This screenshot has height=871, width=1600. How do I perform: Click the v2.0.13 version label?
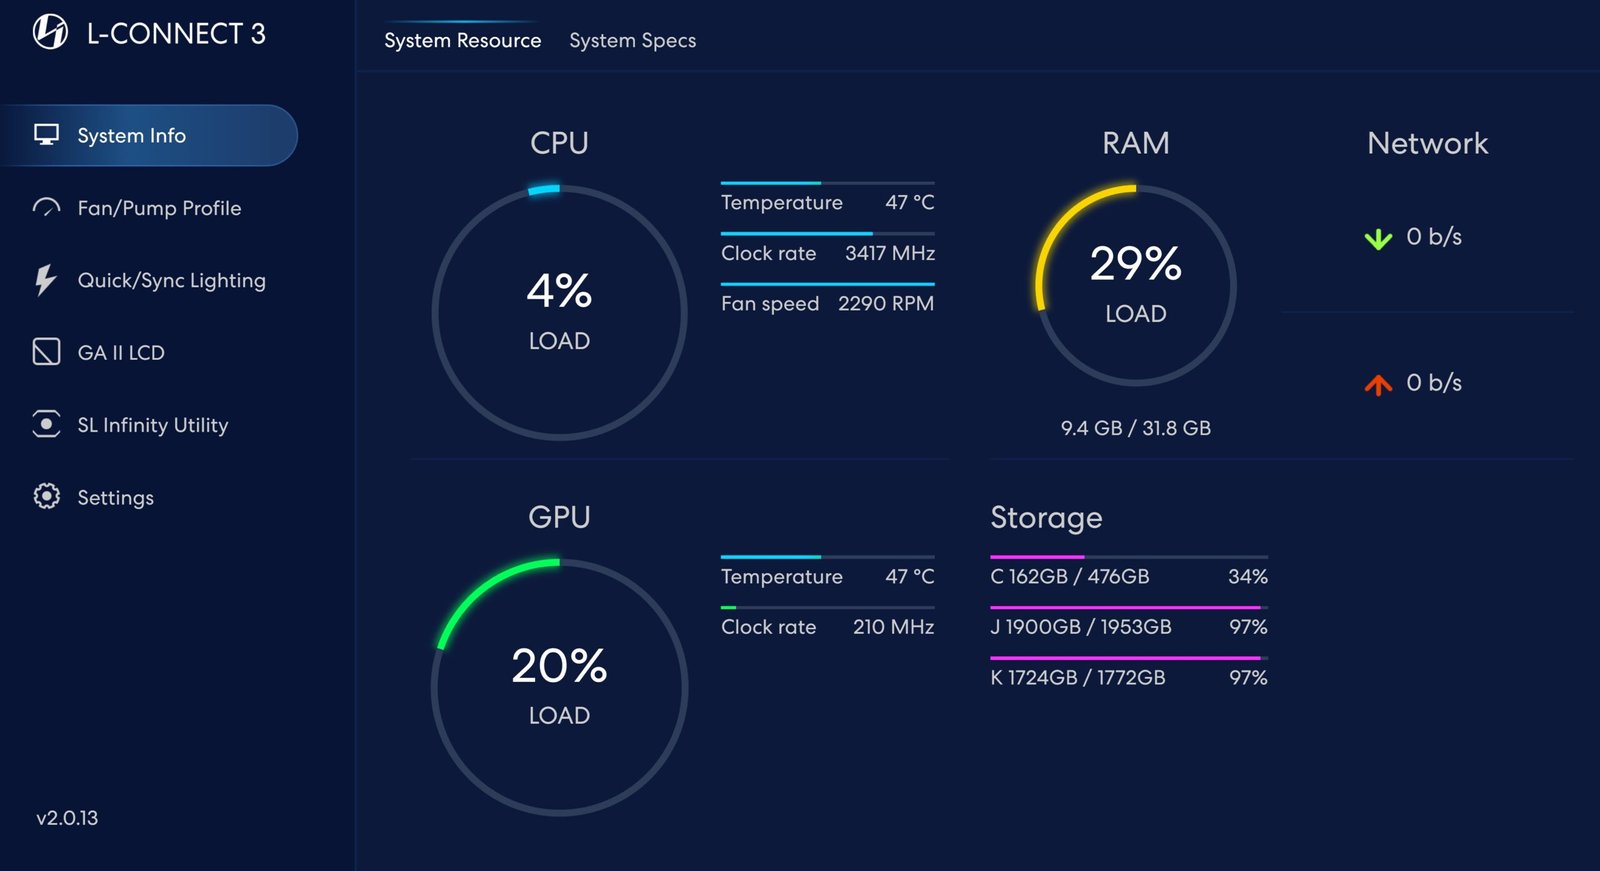point(67,818)
